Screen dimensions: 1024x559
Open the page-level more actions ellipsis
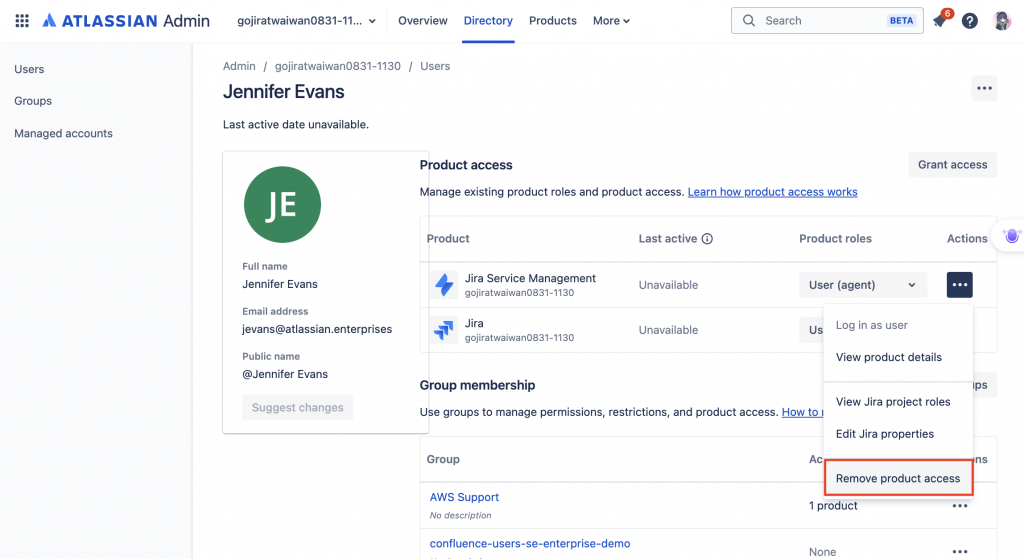point(984,89)
